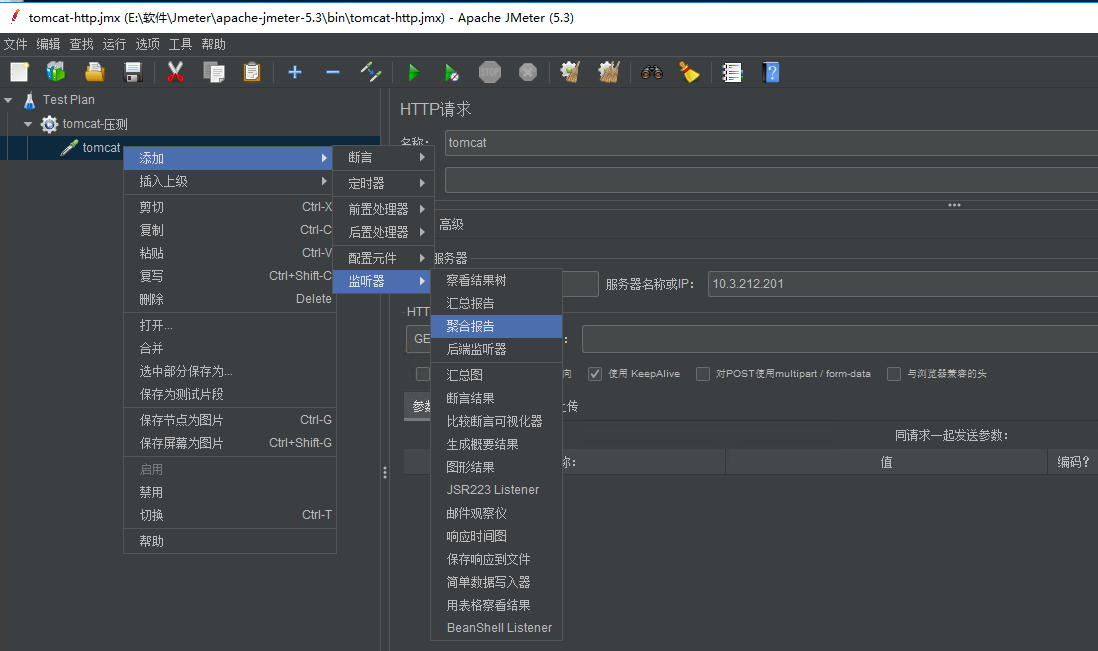Click the Cut scissors icon on the toolbar

(173, 72)
